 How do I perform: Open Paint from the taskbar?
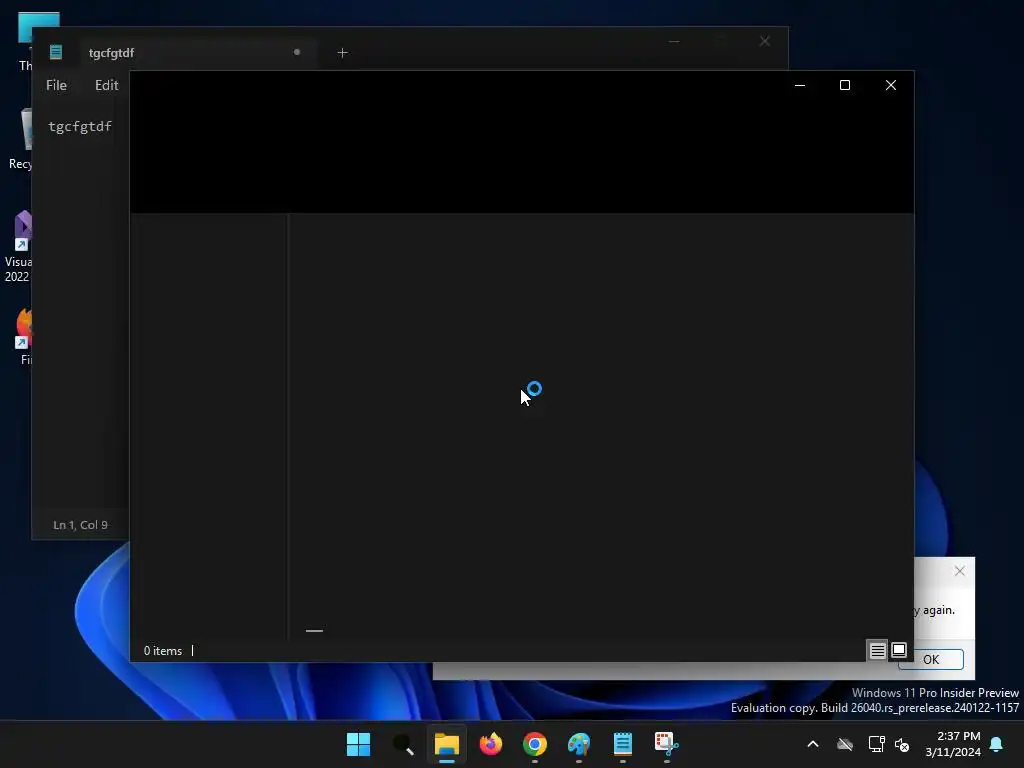pos(579,744)
